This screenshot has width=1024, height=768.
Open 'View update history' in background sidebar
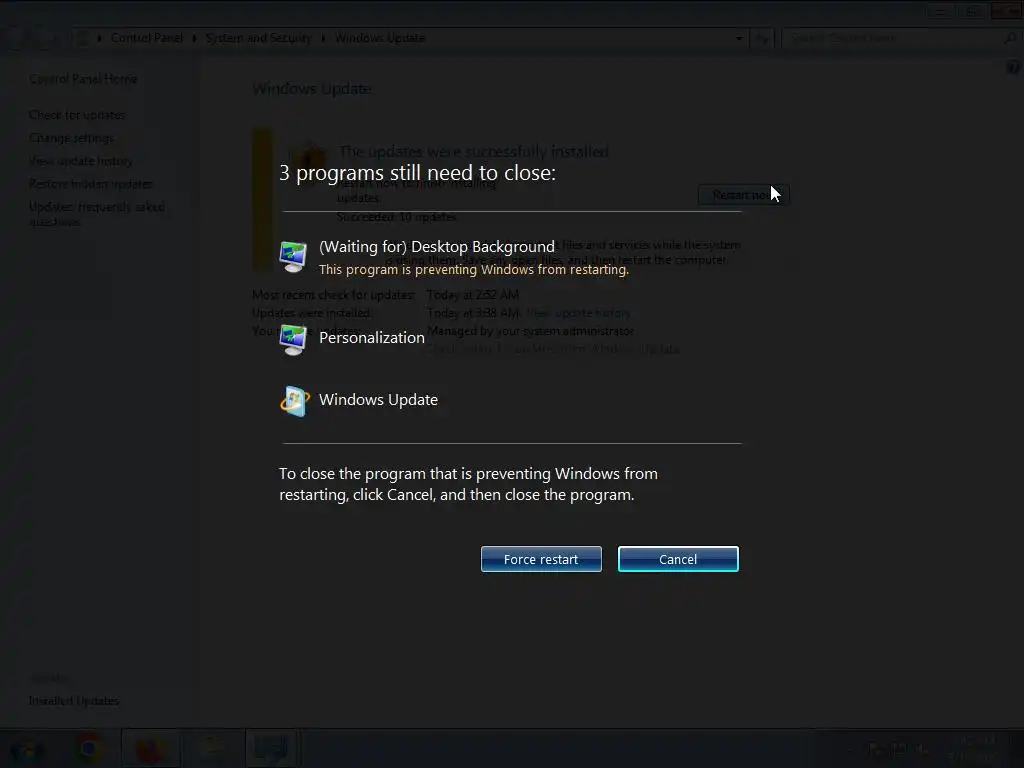pos(80,161)
